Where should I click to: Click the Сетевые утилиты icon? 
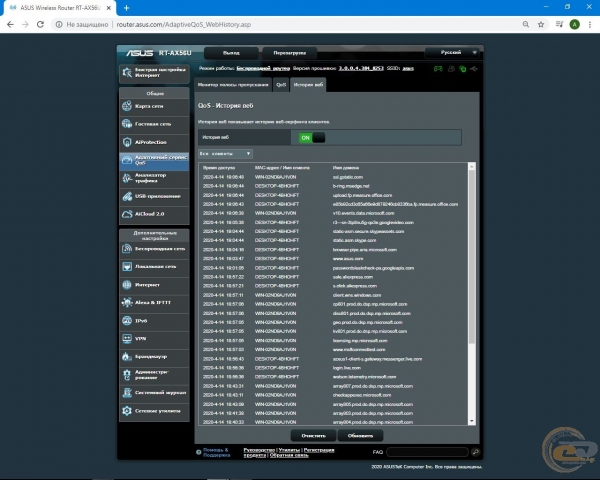127,411
